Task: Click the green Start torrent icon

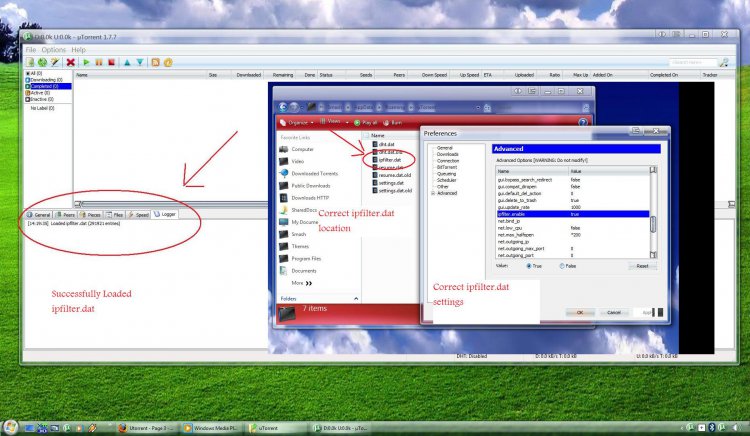Action: 86,62
